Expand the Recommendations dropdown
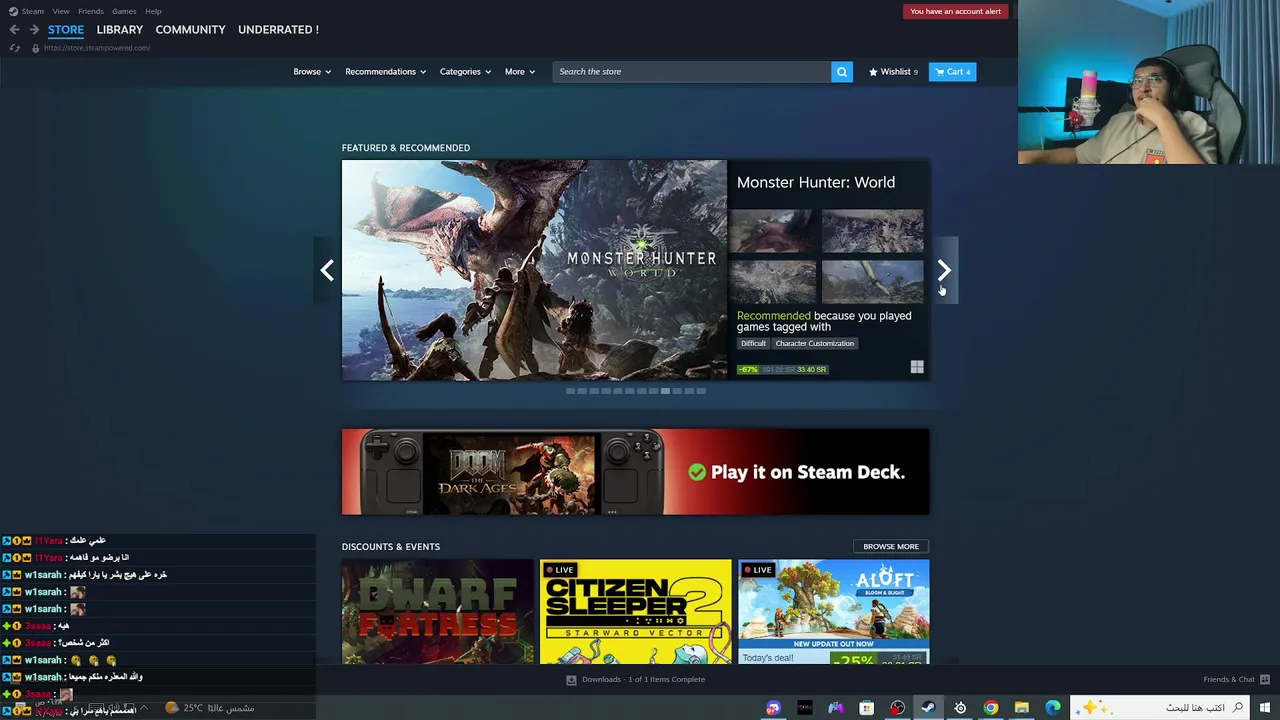The image size is (1280, 720). [385, 72]
